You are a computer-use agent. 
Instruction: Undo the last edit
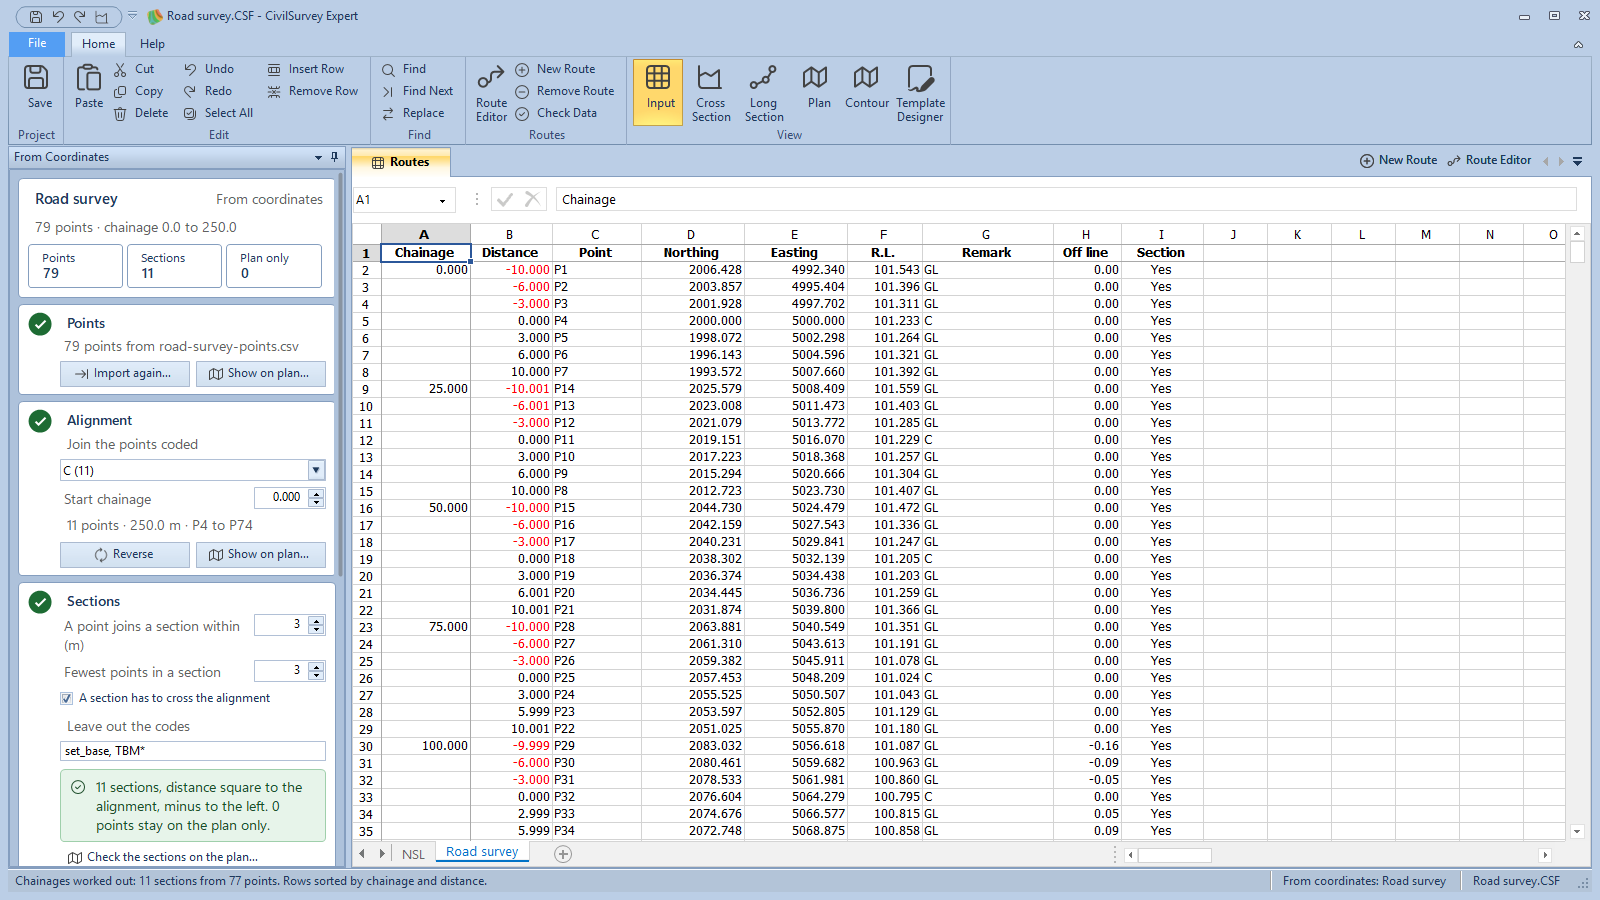tap(209, 69)
